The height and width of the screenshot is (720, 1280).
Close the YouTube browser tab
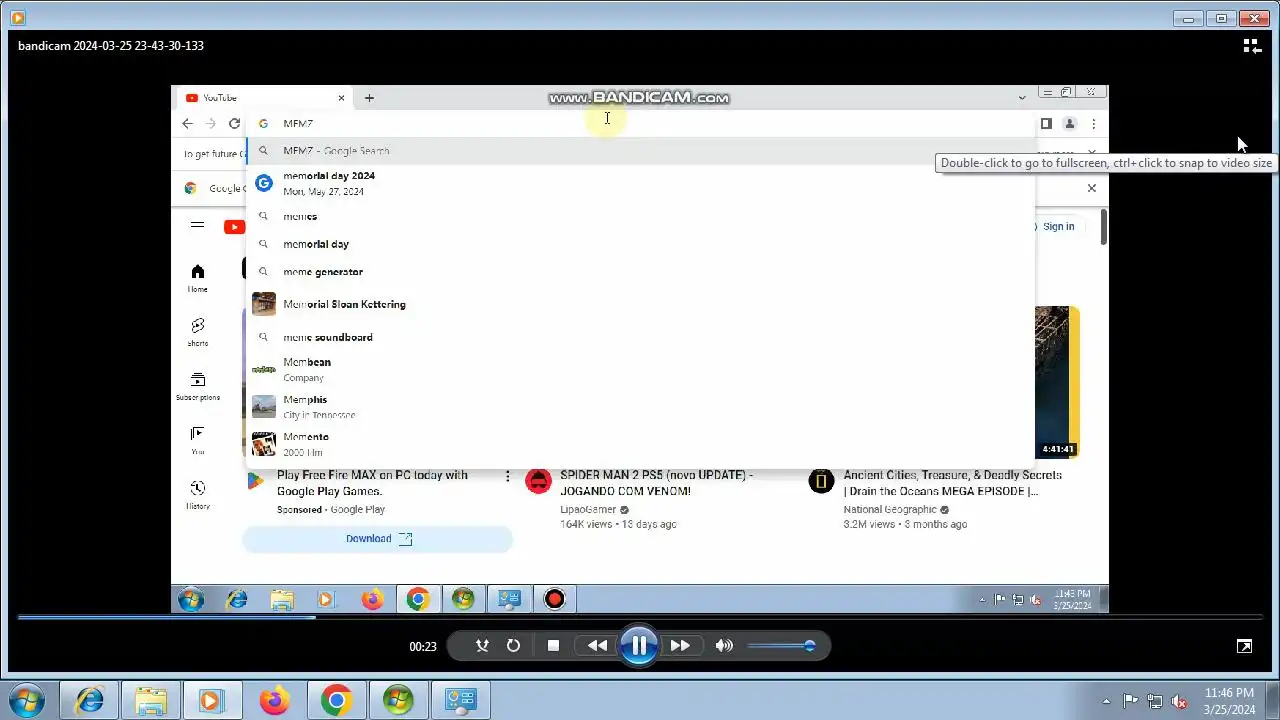341,98
